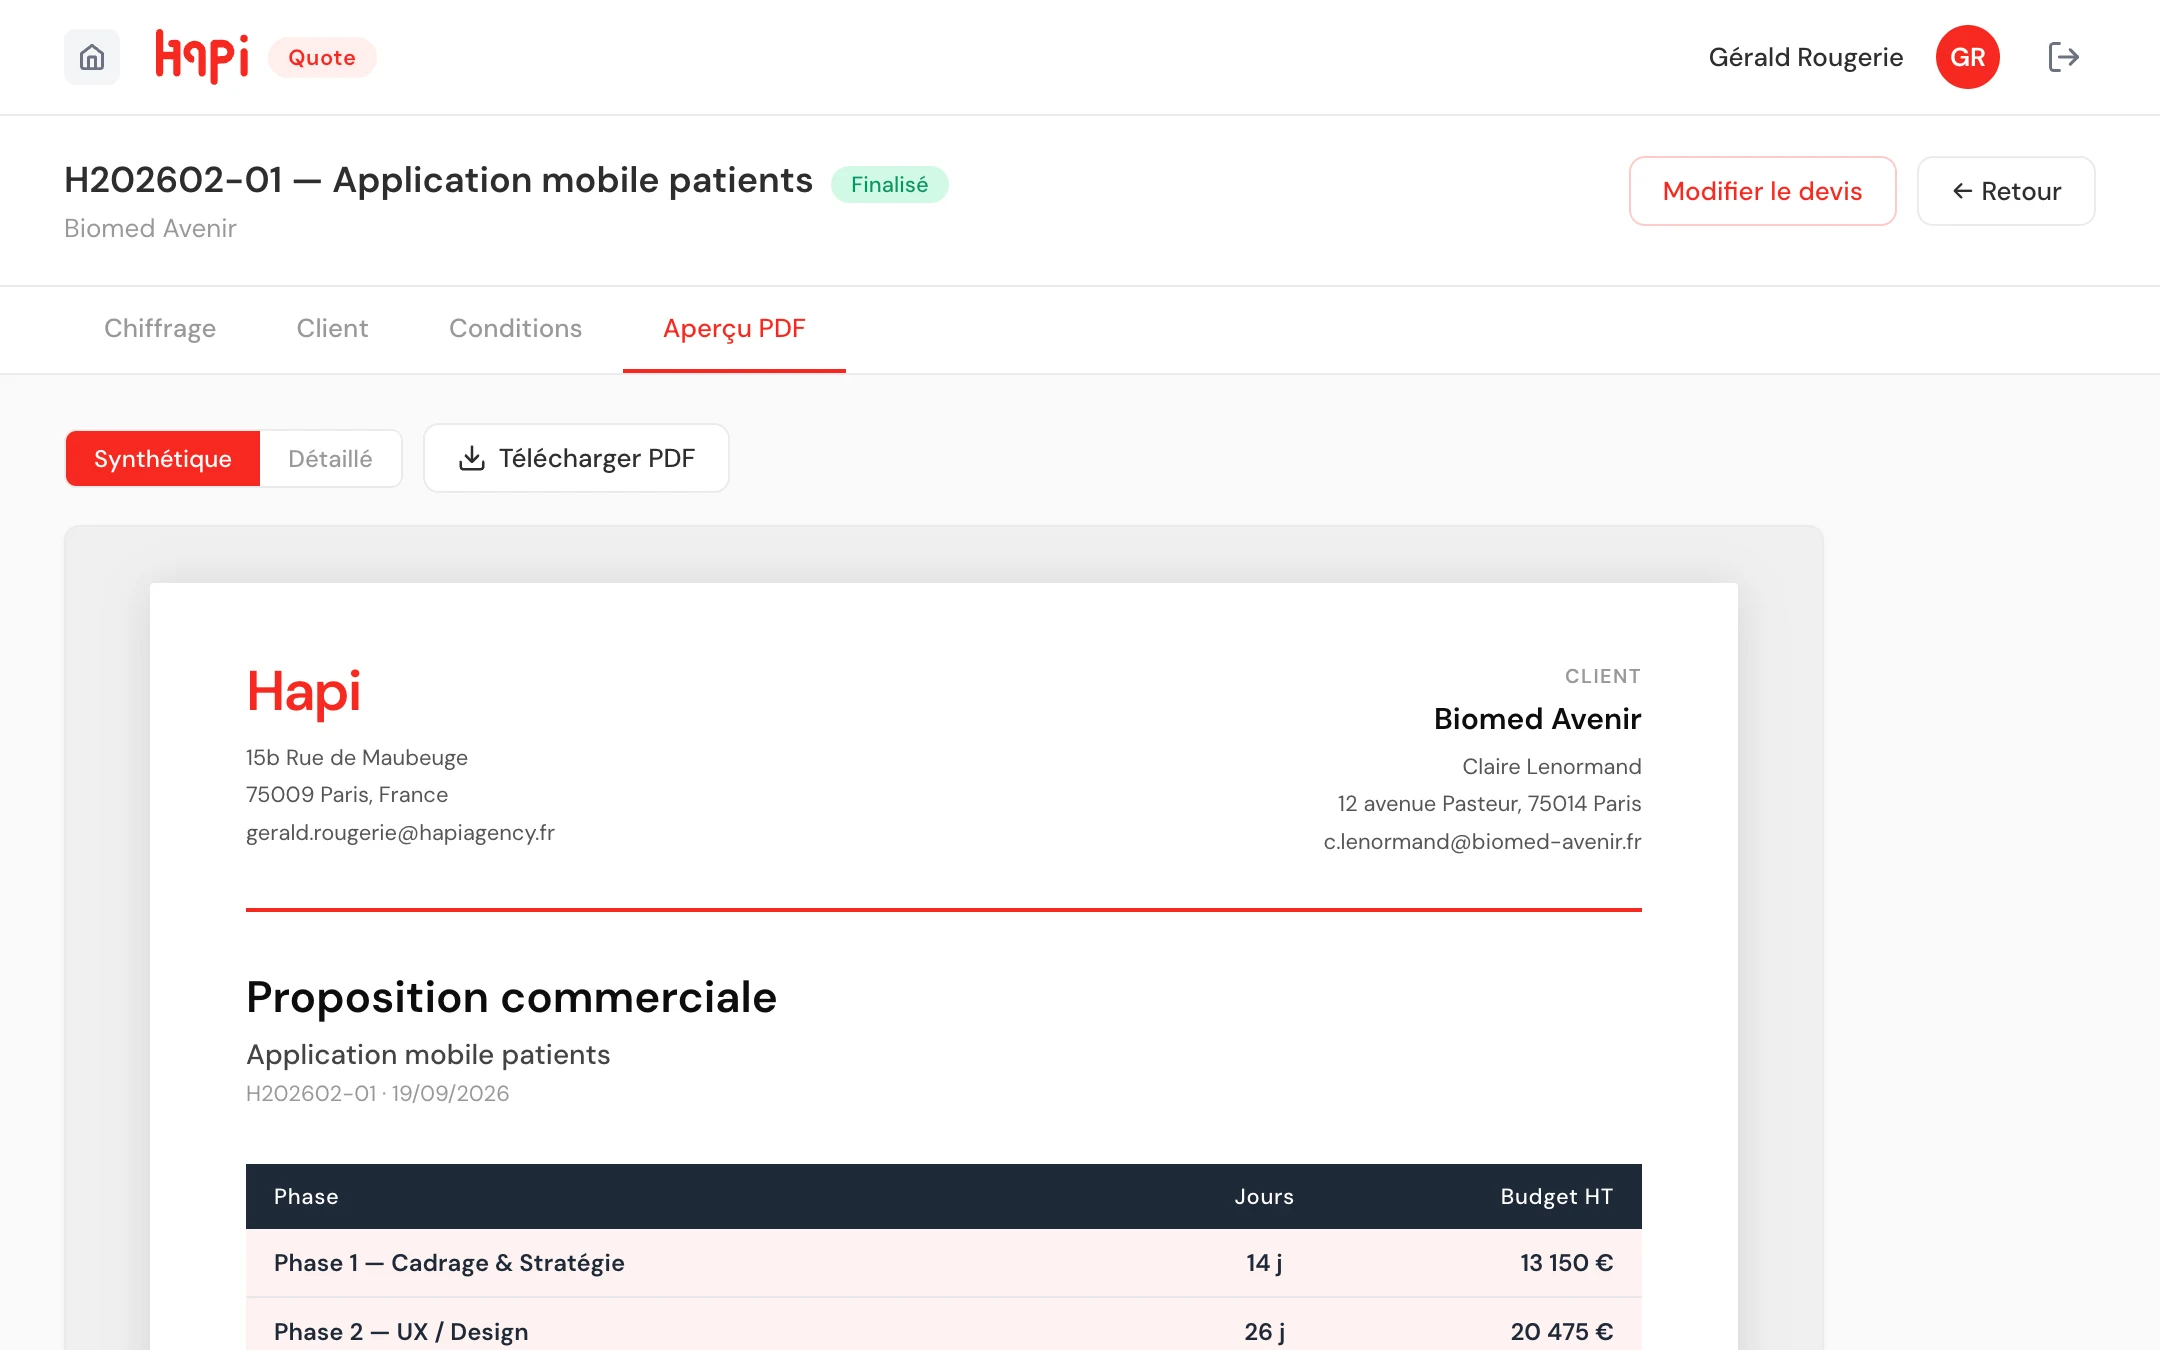The image size is (2160, 1350).
Task: Click the Jours column header
Action: [x=1264, y=1197]
